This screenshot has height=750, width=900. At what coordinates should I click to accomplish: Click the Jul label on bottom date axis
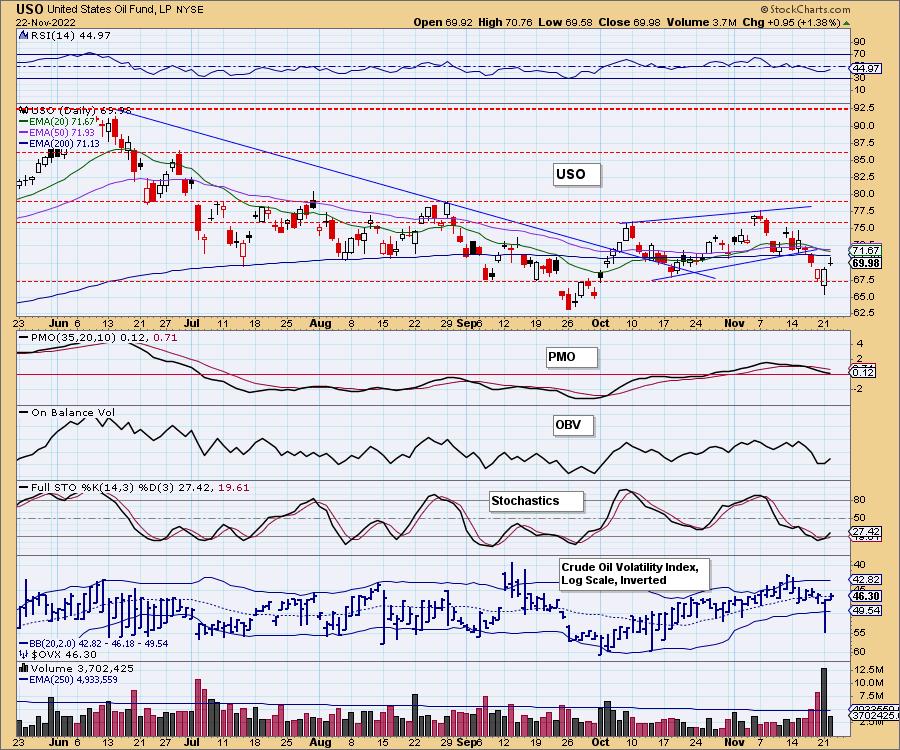[191, 742]
